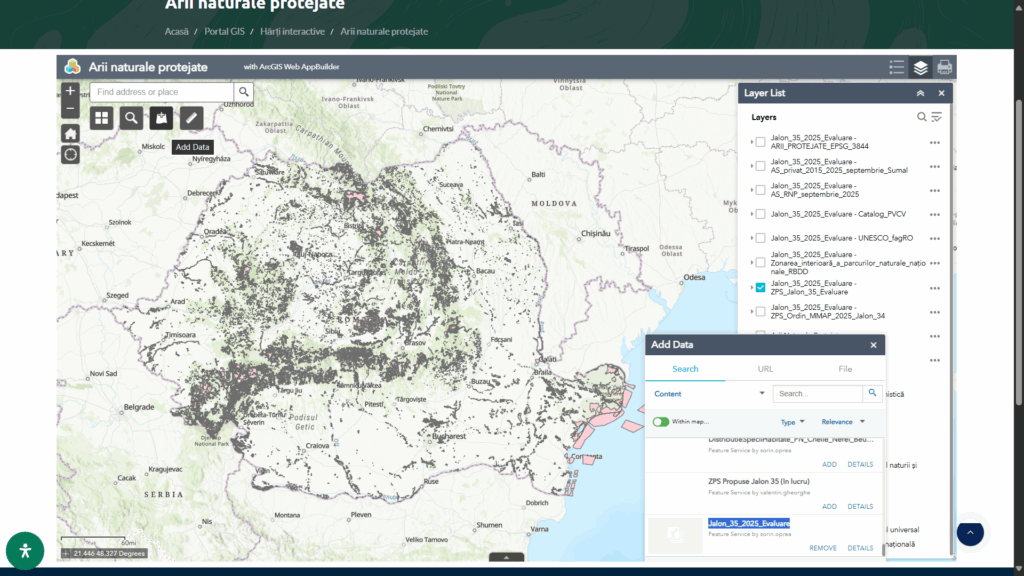Open the Print widget icon
The width and height of the screenshot is (1024, 576).
[944, 67]
